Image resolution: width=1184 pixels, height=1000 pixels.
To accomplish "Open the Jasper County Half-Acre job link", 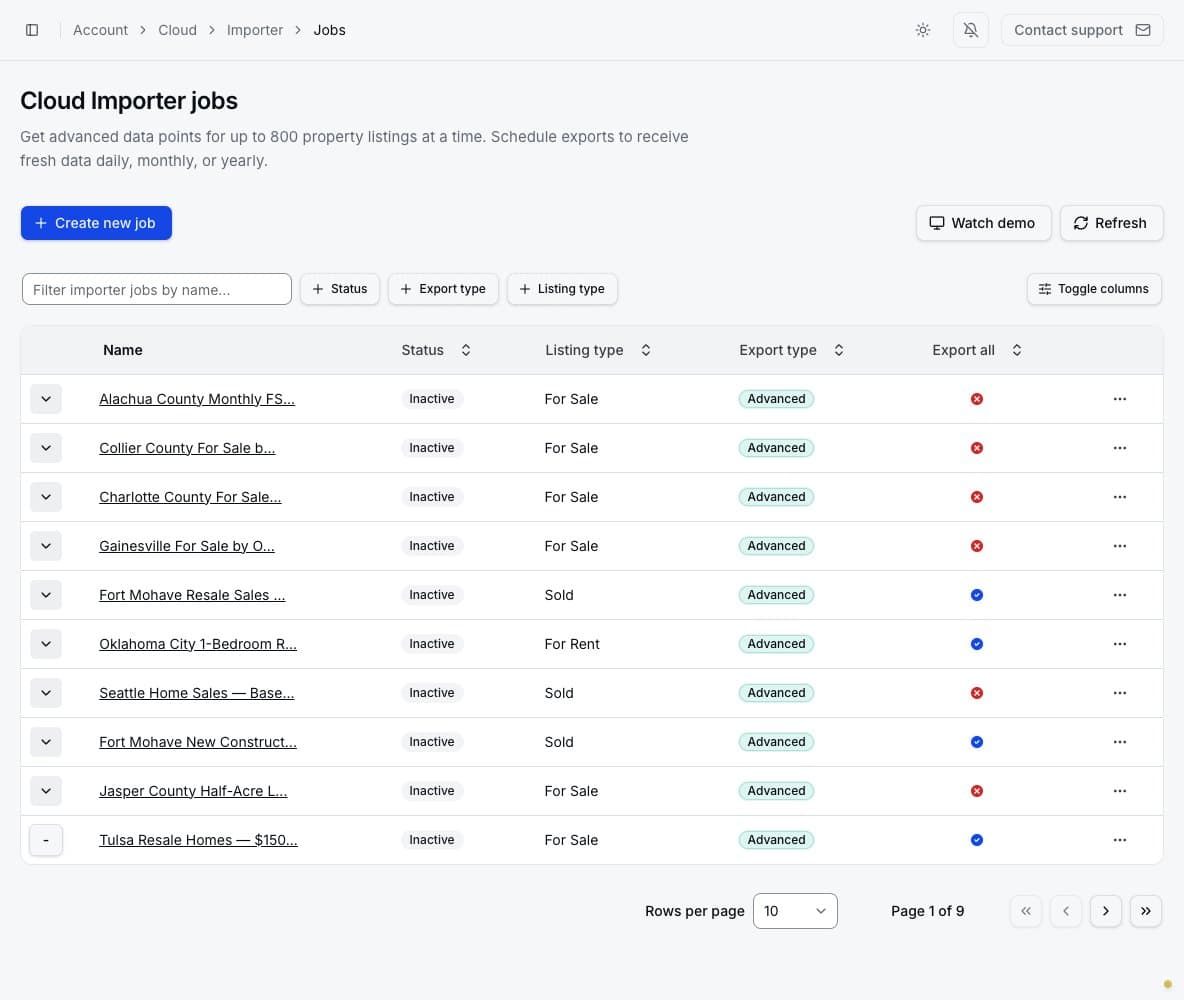I will coord(193,791).
